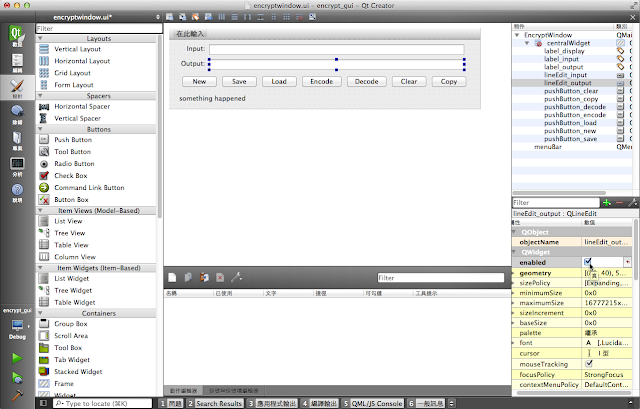Apply horizontal layout from toolbar

[x=222, y=17]
